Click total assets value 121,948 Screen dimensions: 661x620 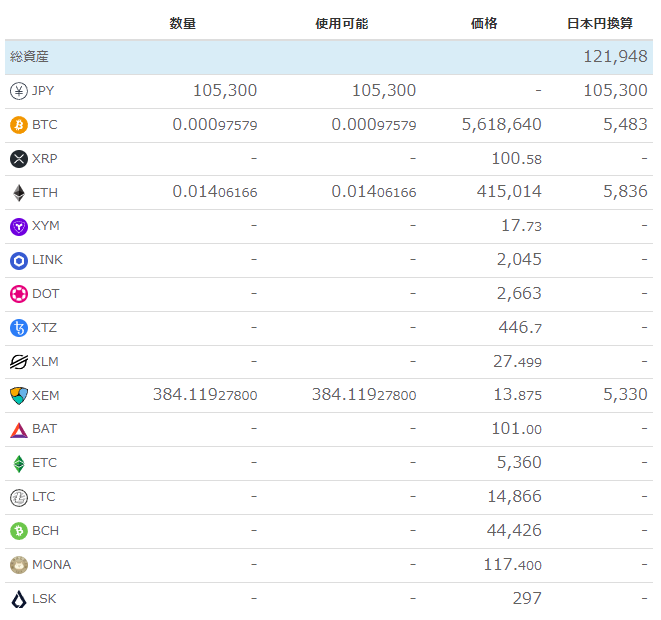pyautogui.click(x=615, y=56)
